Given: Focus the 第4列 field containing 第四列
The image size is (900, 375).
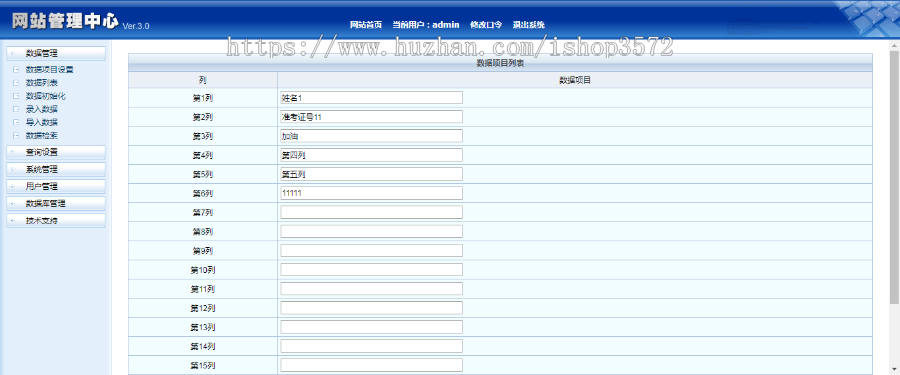Looking at the screenshot, I should pos(371,155).
